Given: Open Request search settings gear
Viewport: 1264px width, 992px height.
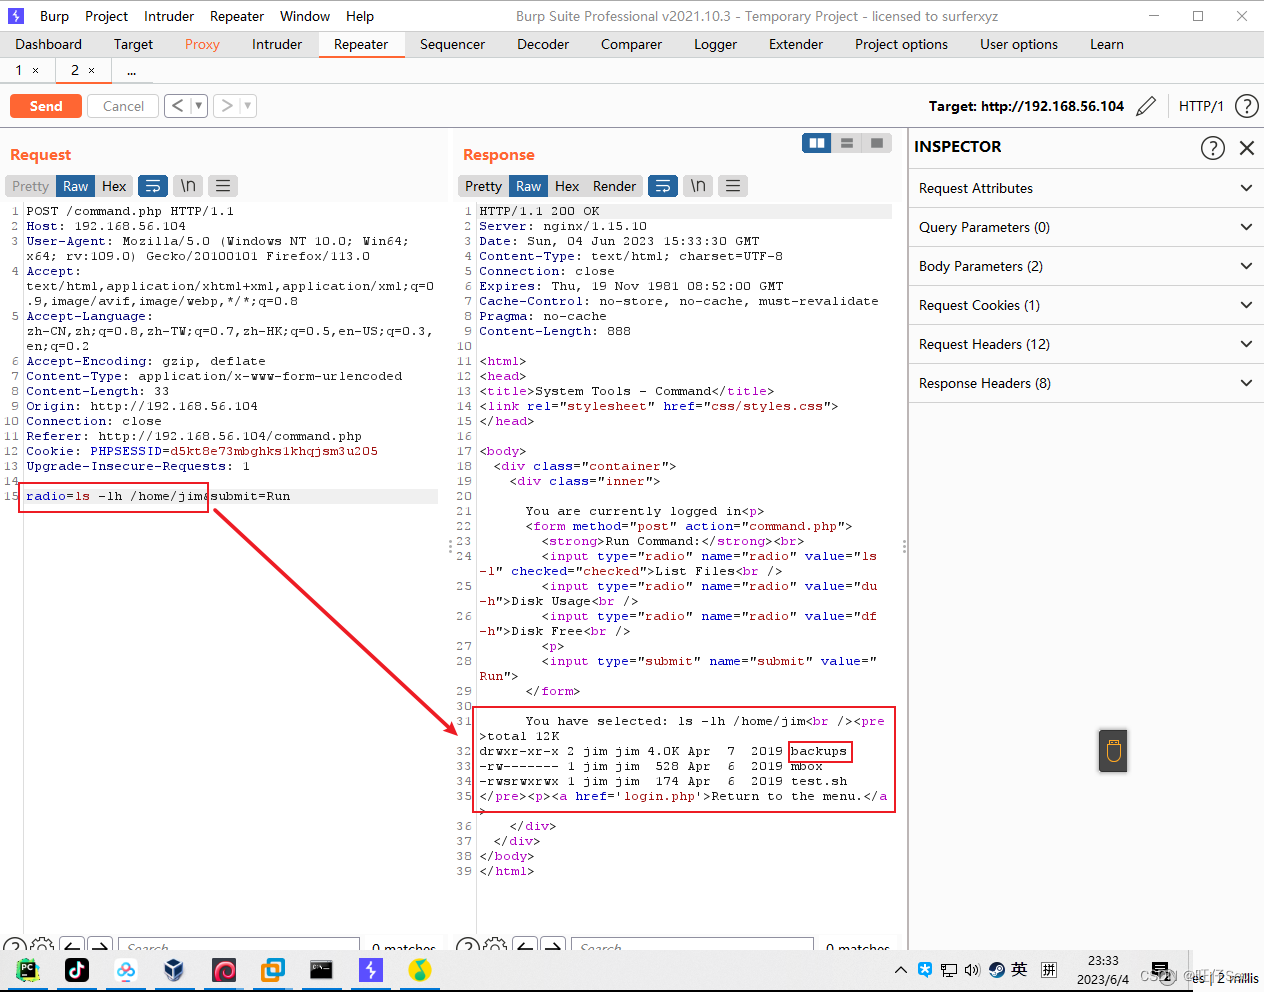Looking at the screenshot, I should pyautogui.click(x=42, y=945).
